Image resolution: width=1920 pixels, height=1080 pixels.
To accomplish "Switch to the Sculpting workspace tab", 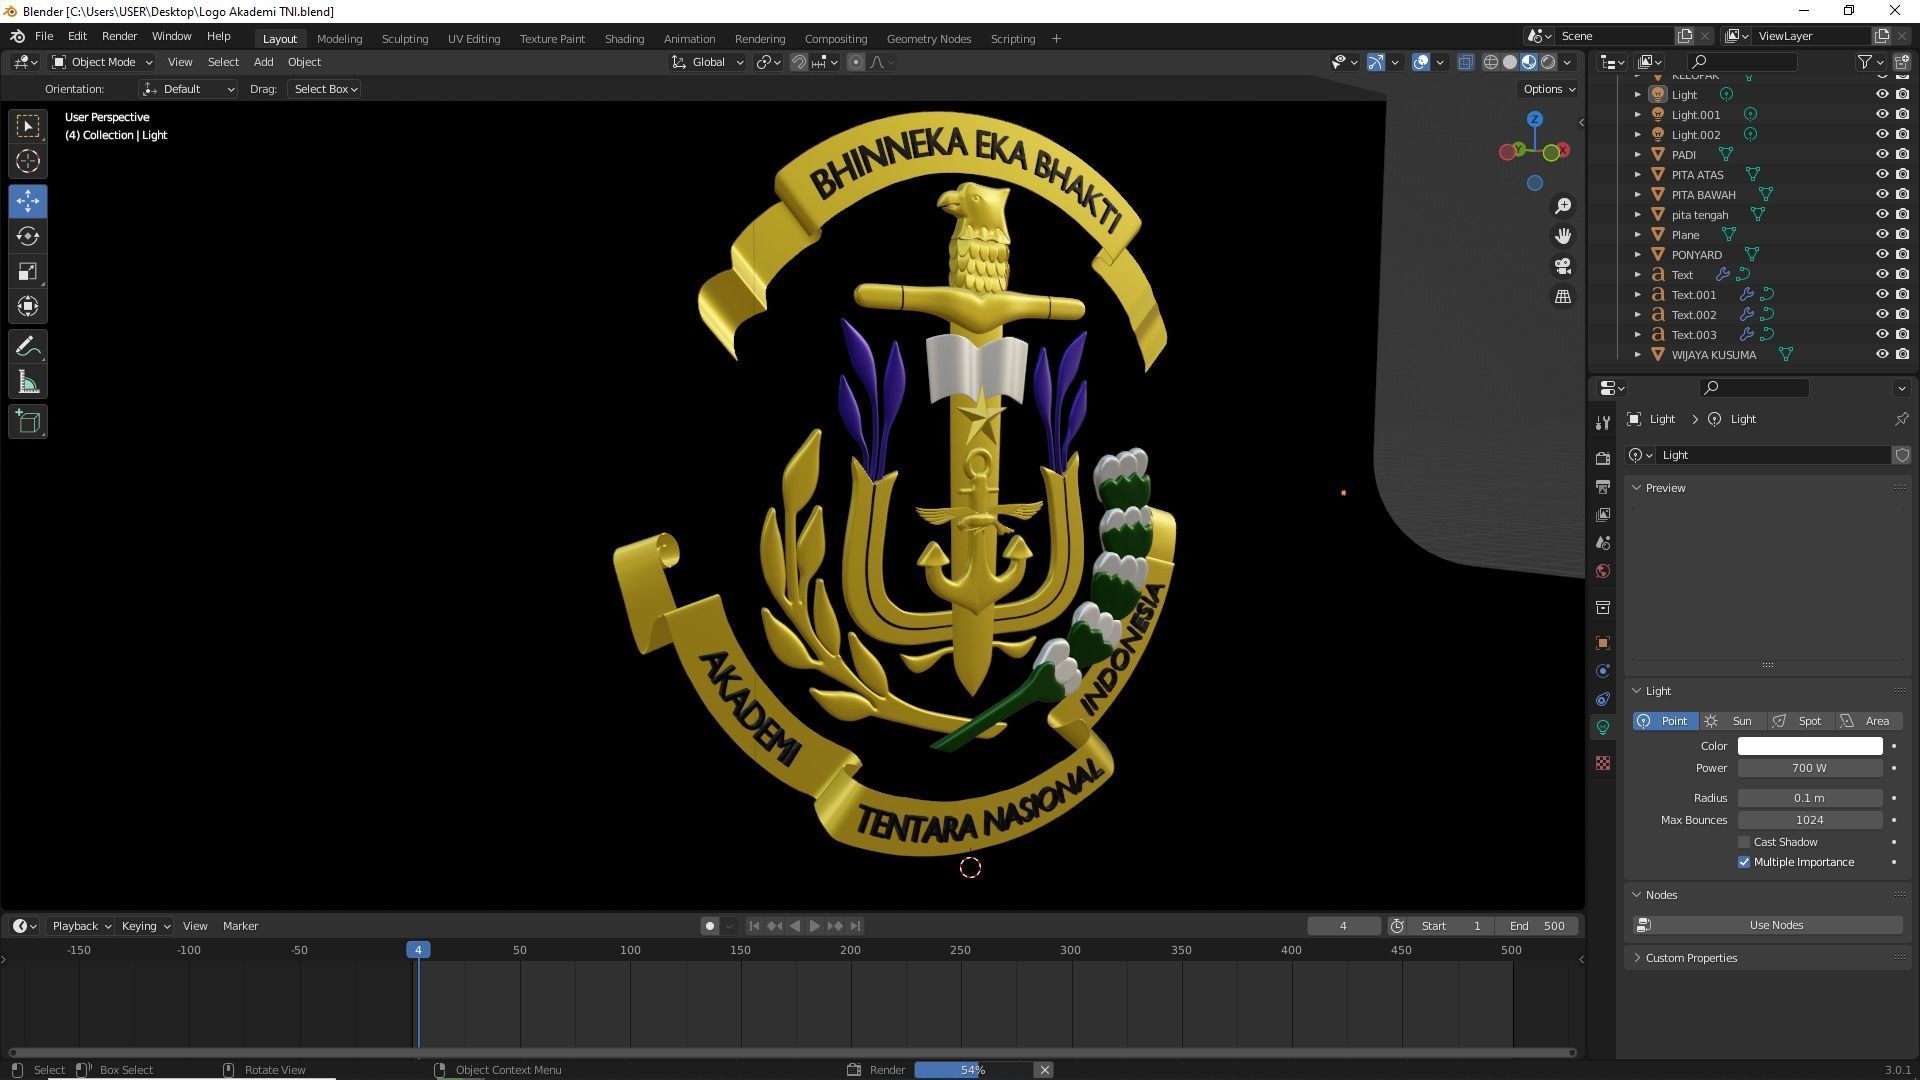I will pos(404,38).
